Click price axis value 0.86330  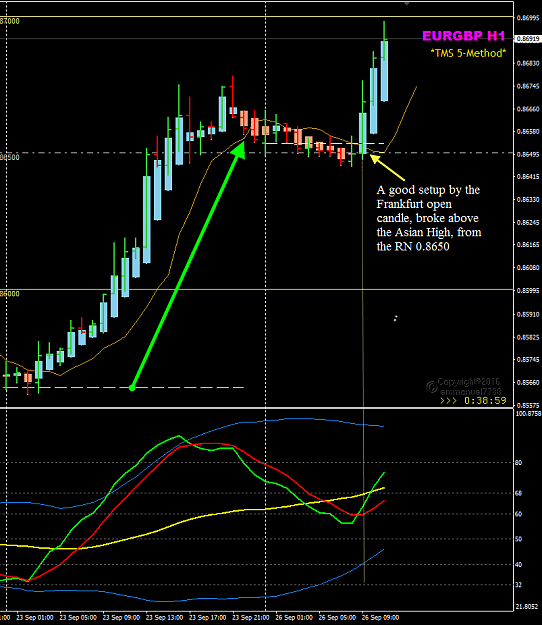[x=528, y=199]
